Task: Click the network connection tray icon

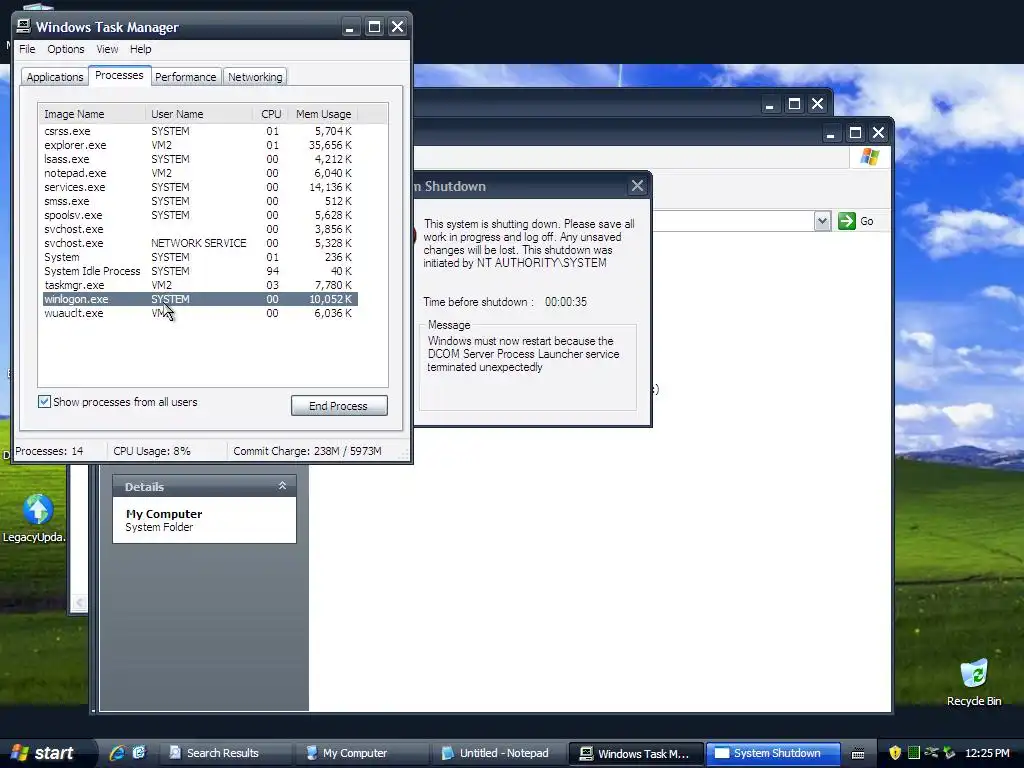Action: (931, 753)
